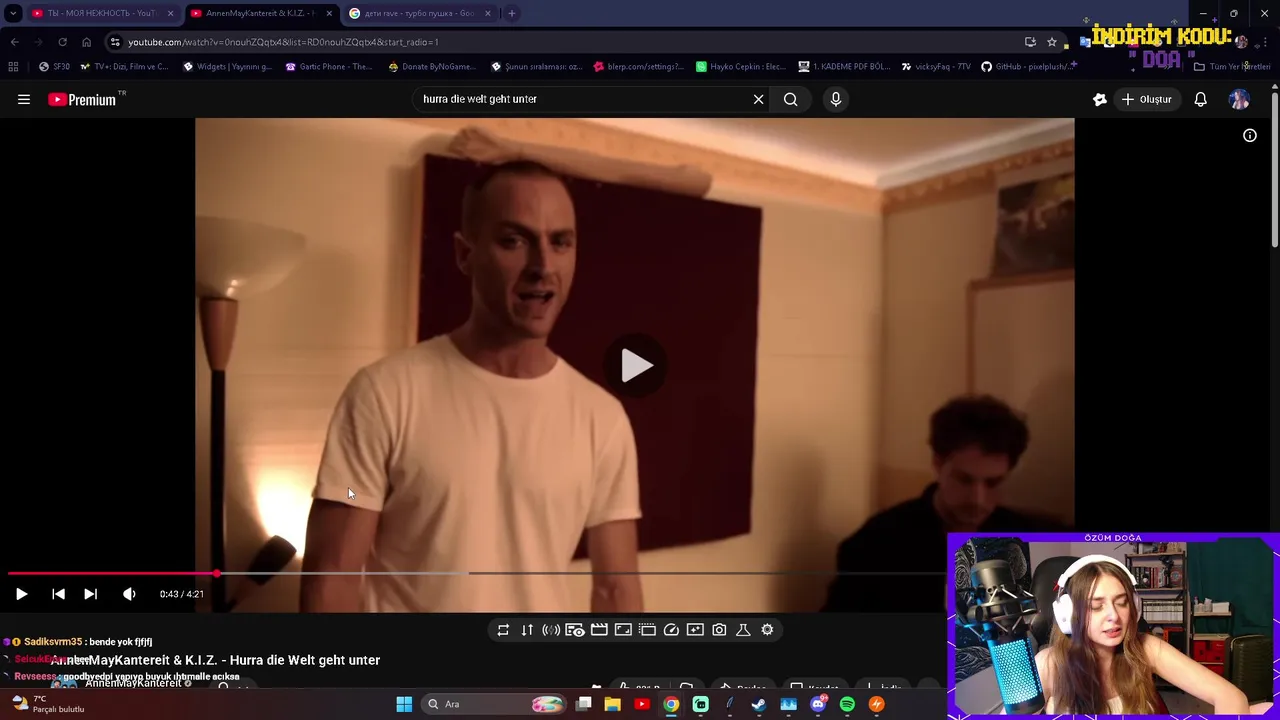Mute the video volume
Viewport: 1280px width, 720px height.
[129, 594]
